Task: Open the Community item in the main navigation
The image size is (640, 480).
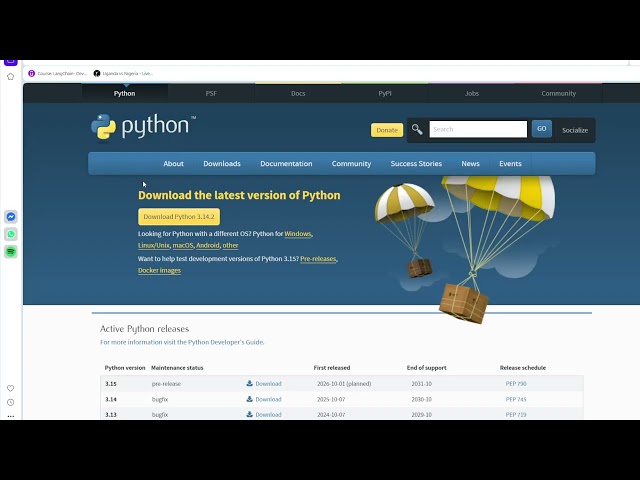Action: pos(351,164)
